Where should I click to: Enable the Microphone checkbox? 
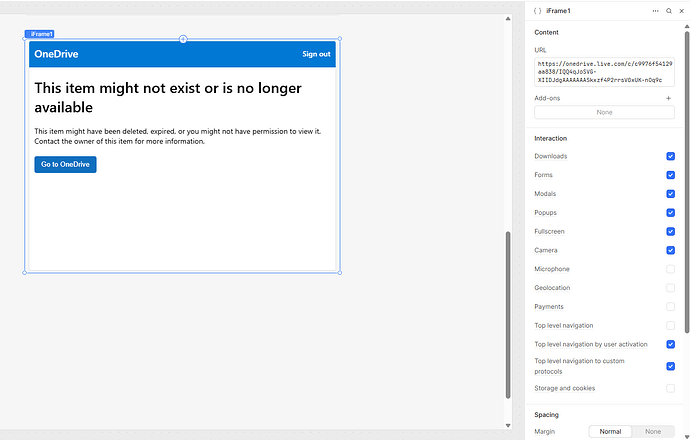pyautogui.click(x=670, y=269)
